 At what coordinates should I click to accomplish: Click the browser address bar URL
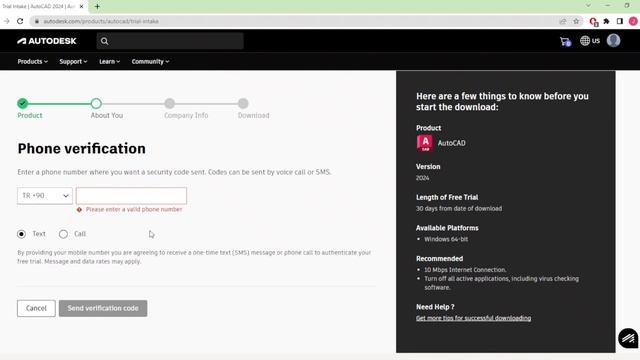tap(101, 21)
